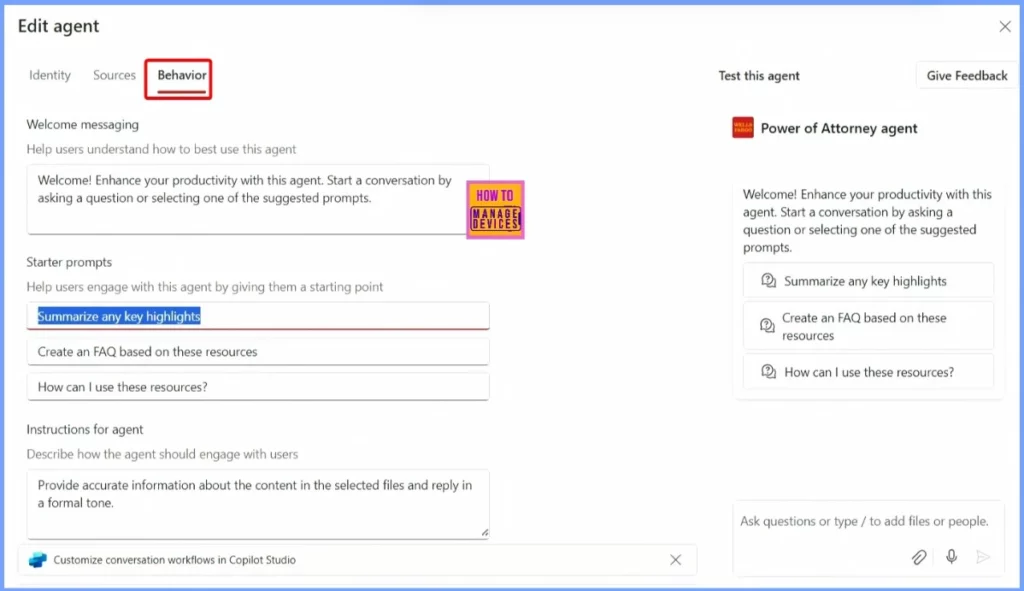Click the Summarize any key highlights suggestion card
This screenshot has height=591, width=1024.
(868, 281)
